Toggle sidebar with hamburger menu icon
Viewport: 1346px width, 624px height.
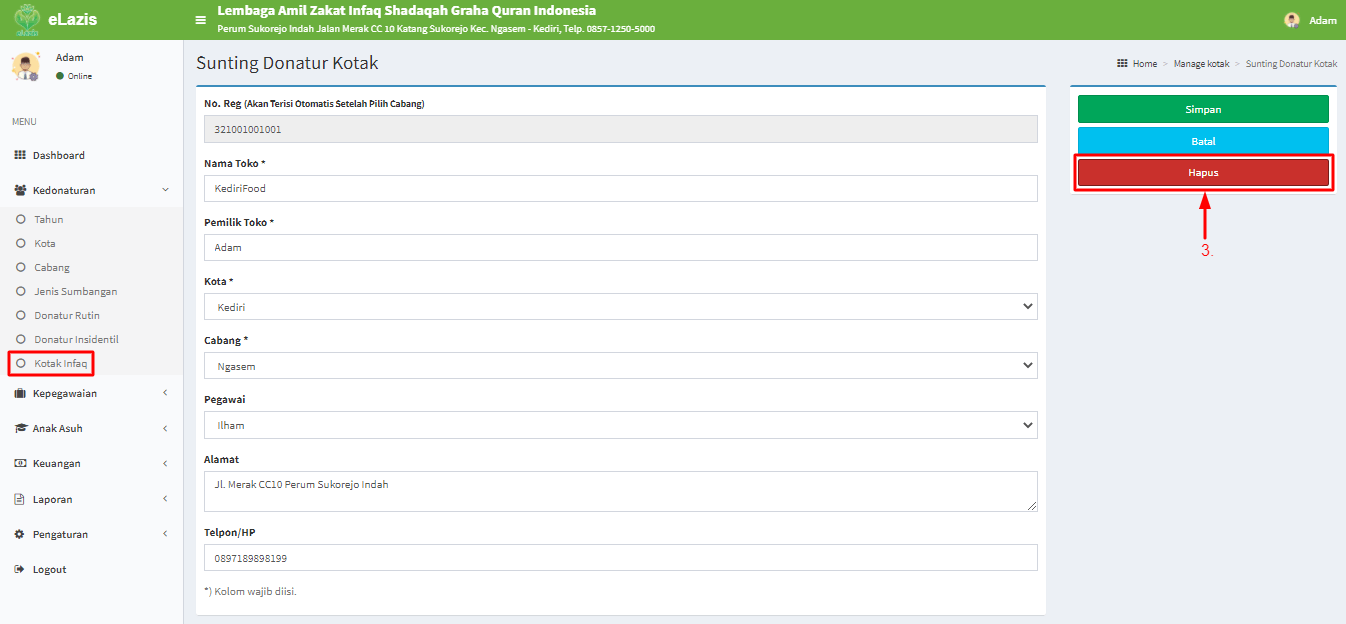click(x=200, y=20)
